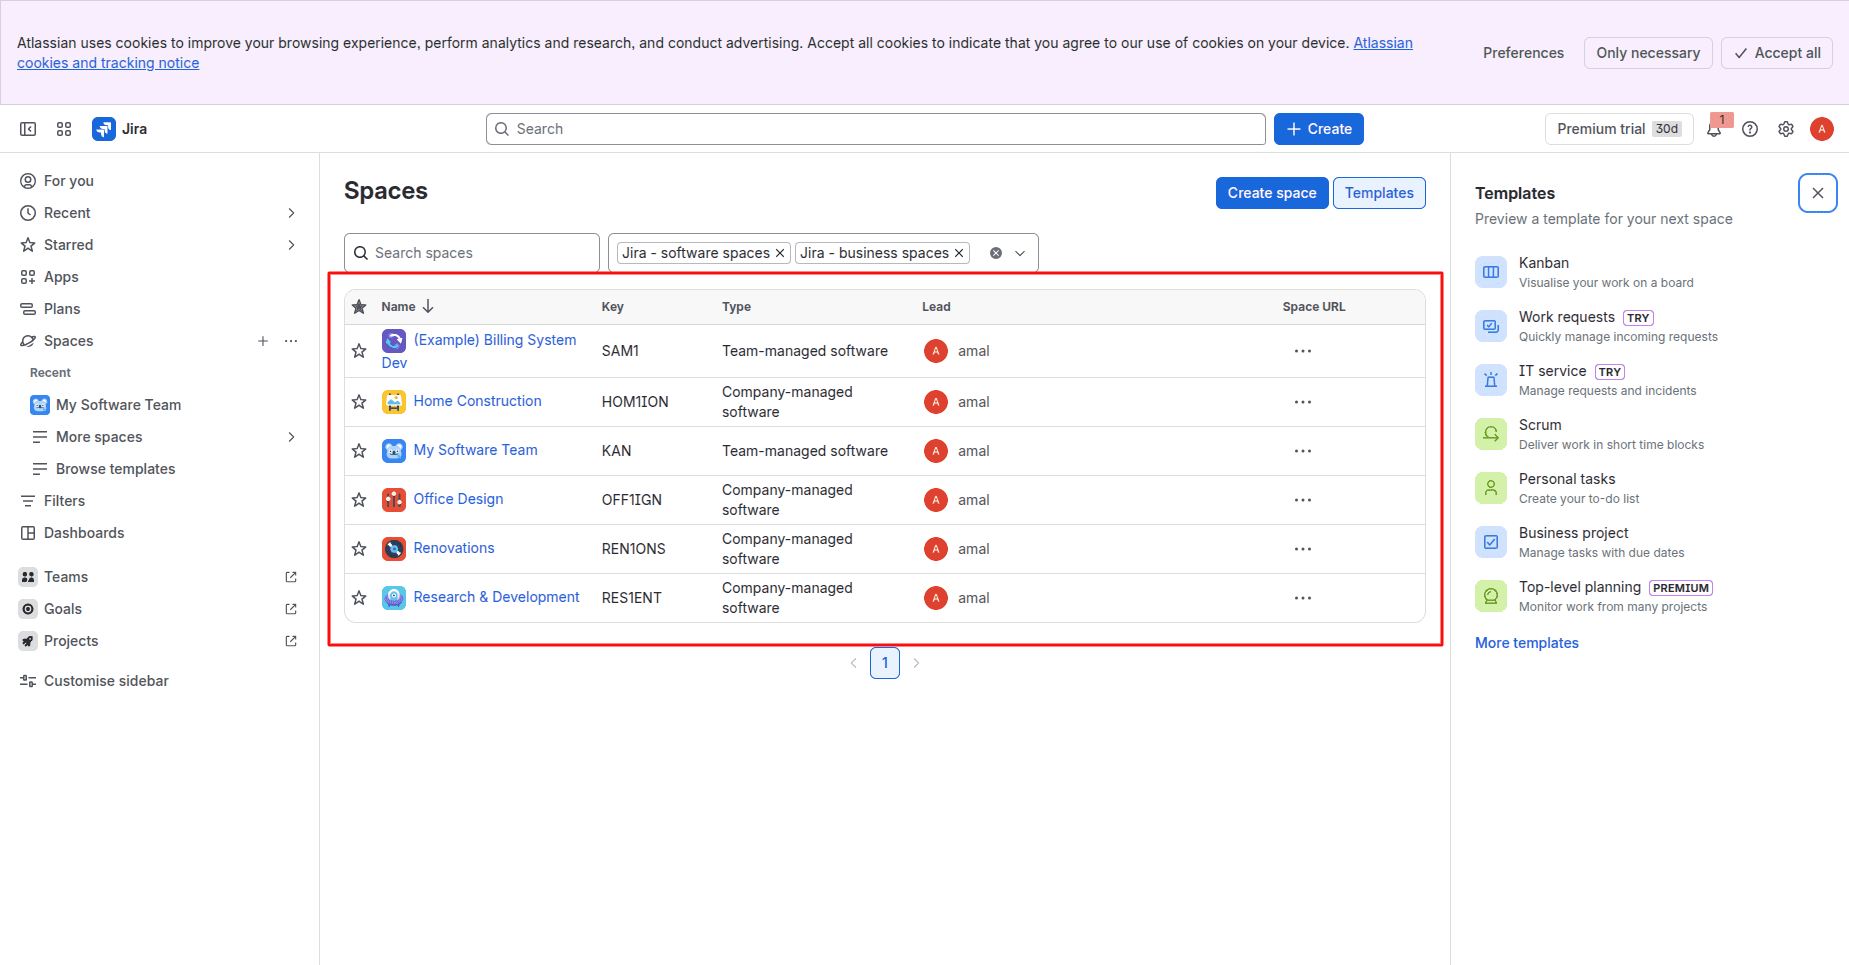This screenshot has height=965, width=1849.
Task: Remove the Jira - software spaces filter tag
Action: (x=780, y=253)
